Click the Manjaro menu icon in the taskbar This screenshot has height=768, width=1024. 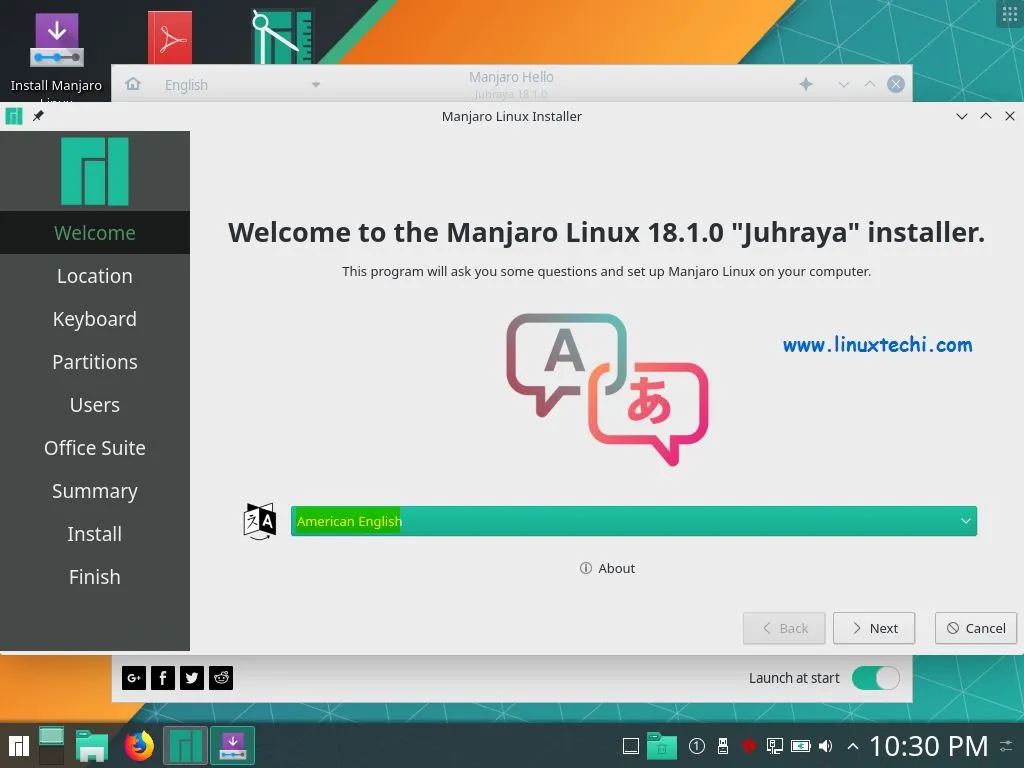[x=18, y=745]
